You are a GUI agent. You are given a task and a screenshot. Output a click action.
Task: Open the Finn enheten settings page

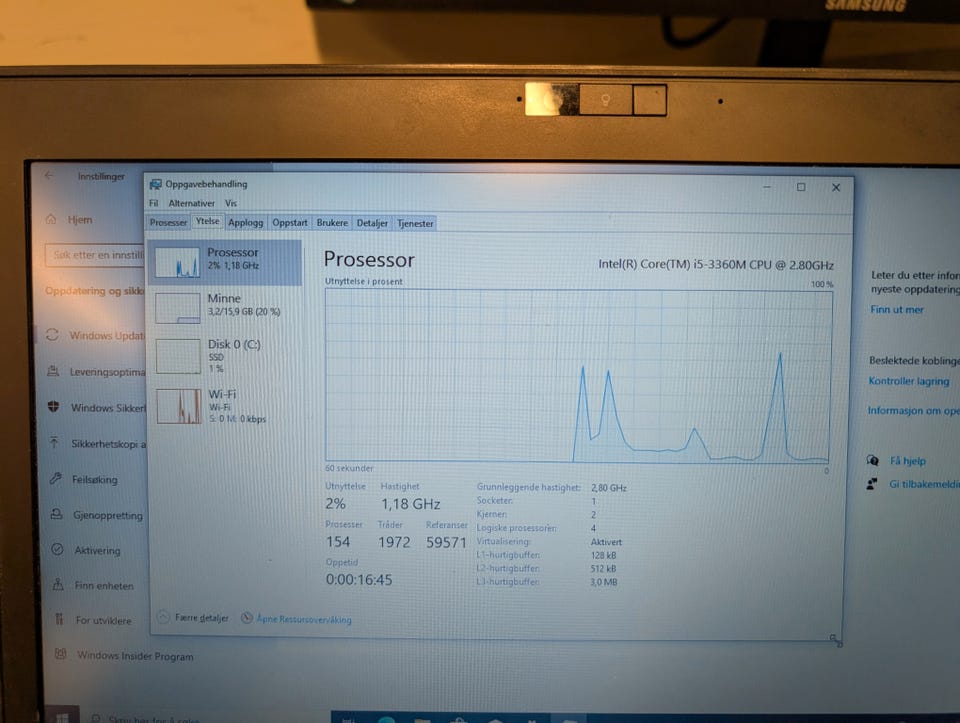tap(104, 586)
